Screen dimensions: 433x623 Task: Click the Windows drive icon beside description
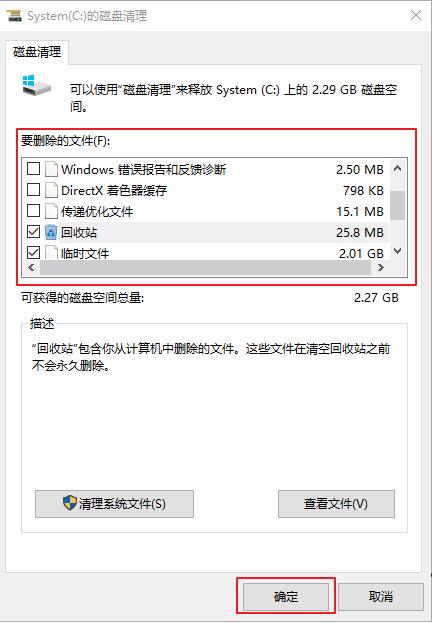tap(37, 85)
